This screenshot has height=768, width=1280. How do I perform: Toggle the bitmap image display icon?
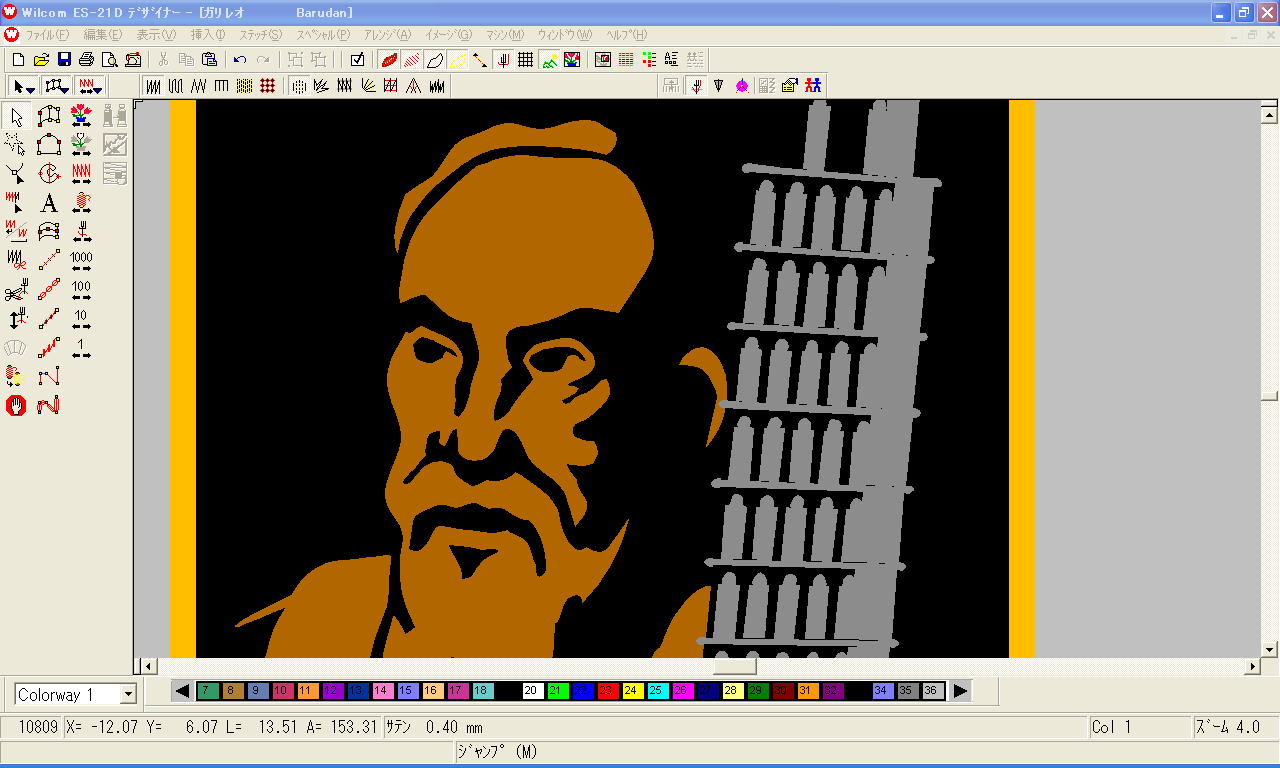point(549,60)
